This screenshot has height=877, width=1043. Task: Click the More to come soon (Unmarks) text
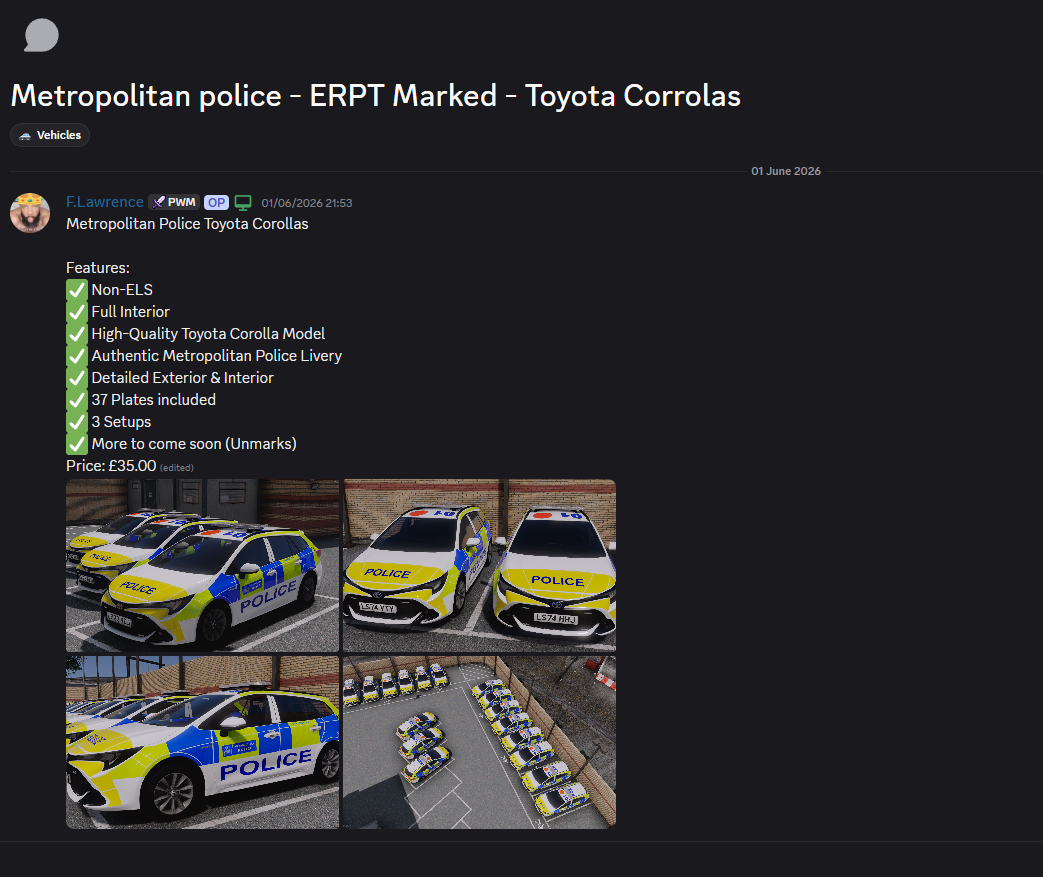pos(194,444)
